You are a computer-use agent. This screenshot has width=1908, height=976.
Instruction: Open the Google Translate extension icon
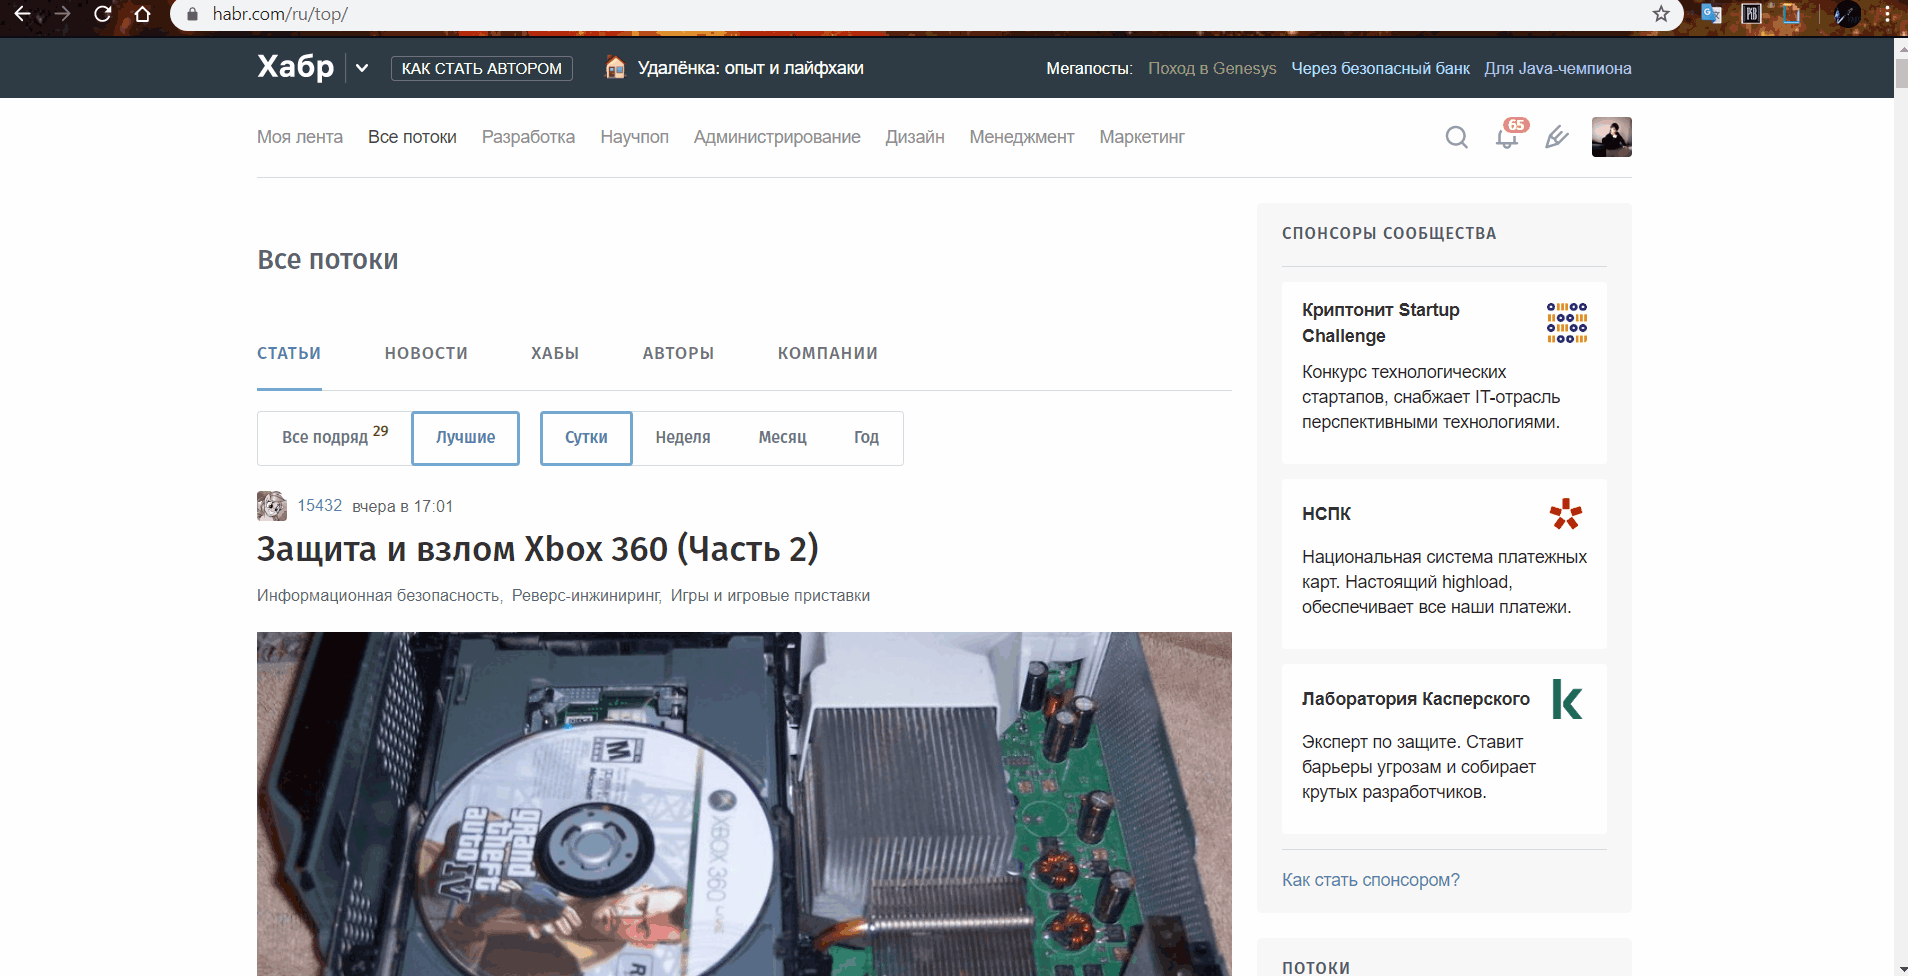1711,14
